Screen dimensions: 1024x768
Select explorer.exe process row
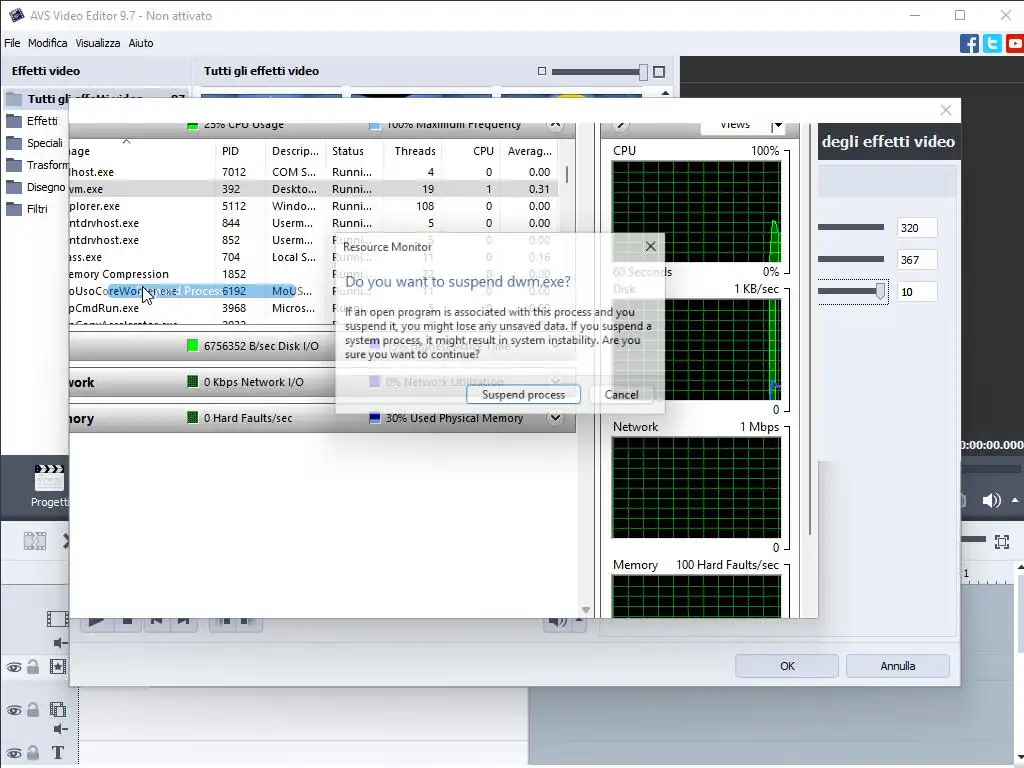[x=313, y=206]
